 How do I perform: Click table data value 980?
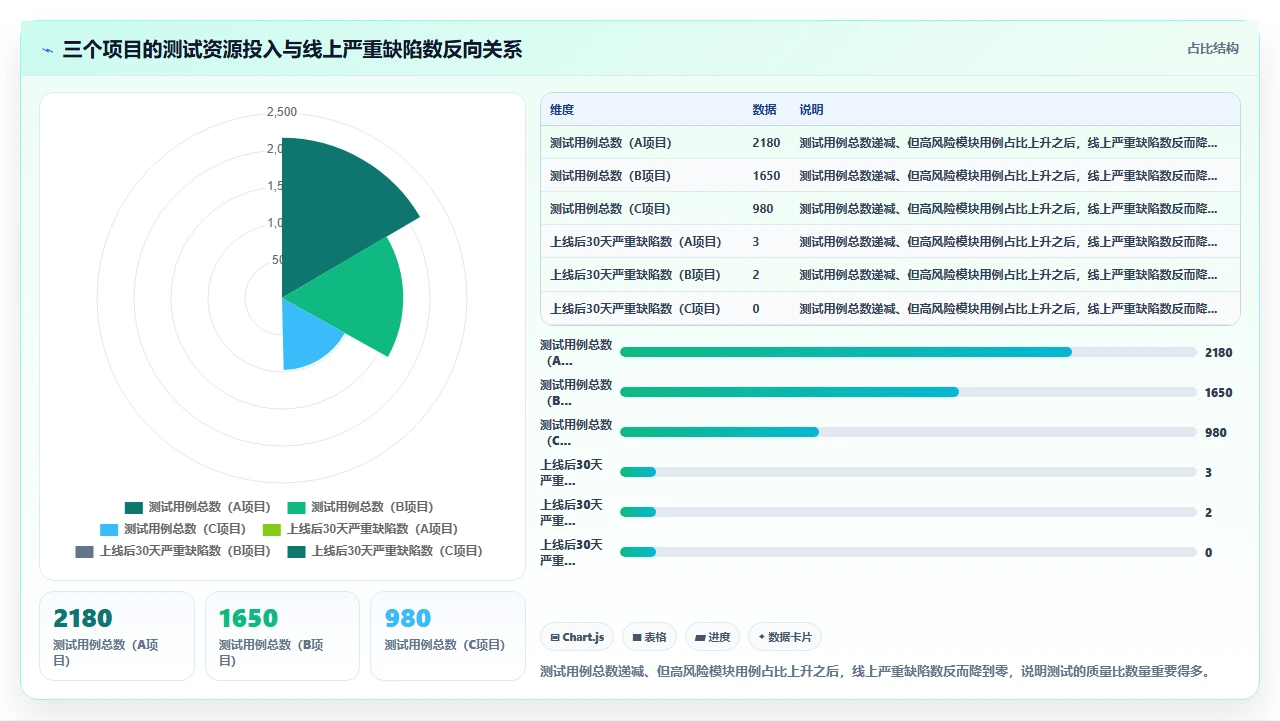click(x=762, y=209)
